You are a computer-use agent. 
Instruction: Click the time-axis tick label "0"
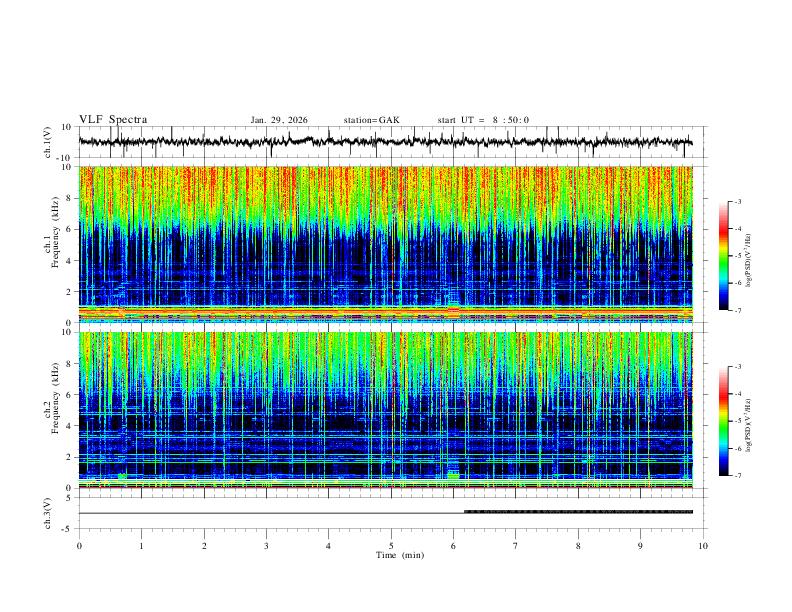[x=79, y=546]
